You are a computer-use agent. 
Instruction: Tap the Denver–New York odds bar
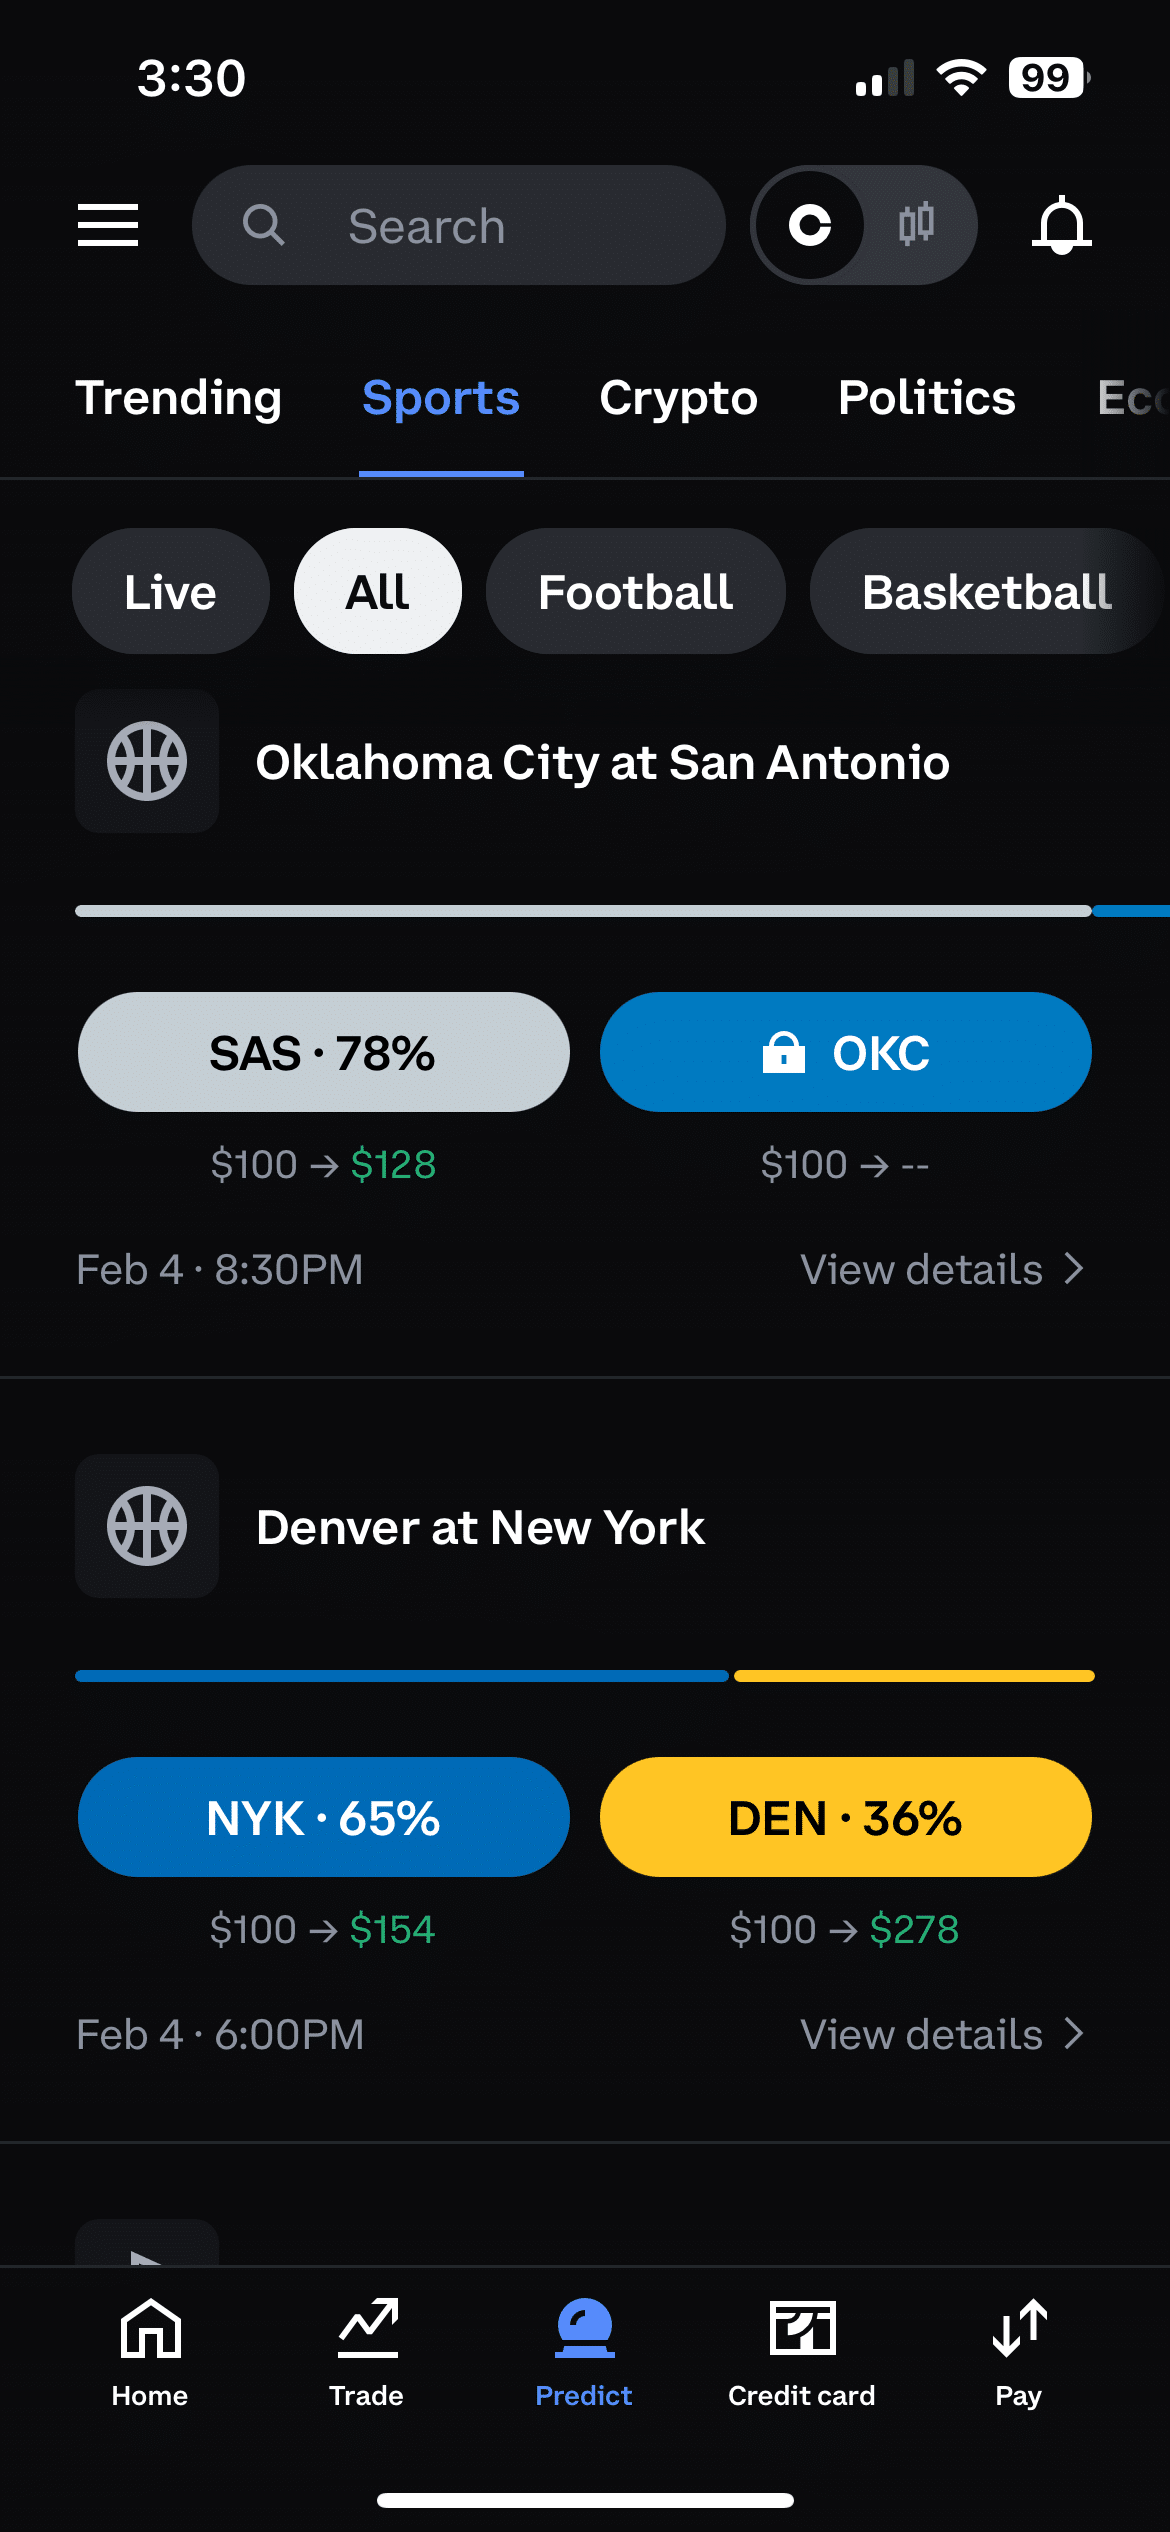pos(584,1676)
